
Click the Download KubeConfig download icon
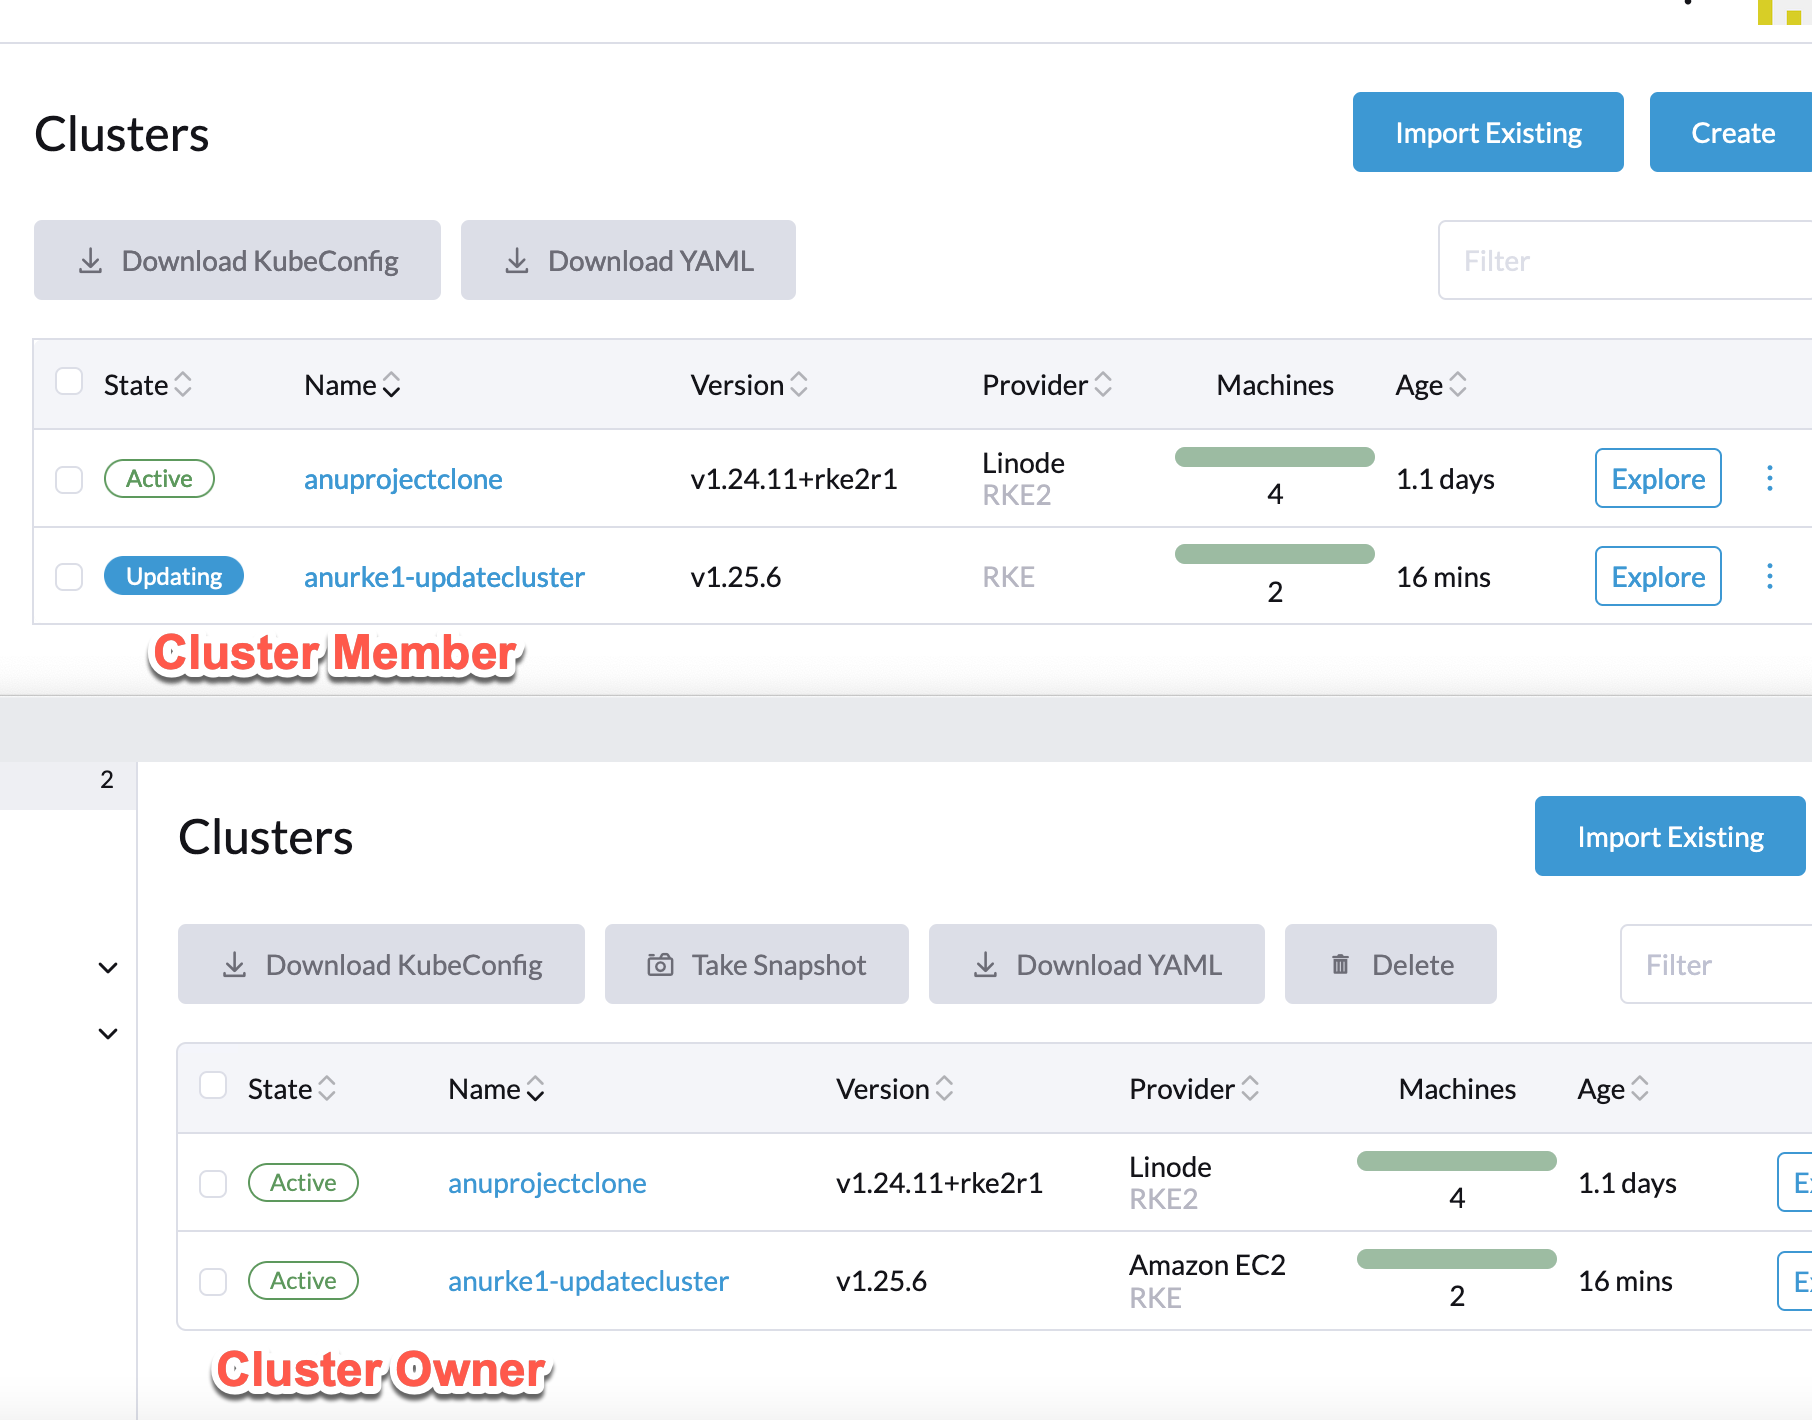tap(90, 260)
